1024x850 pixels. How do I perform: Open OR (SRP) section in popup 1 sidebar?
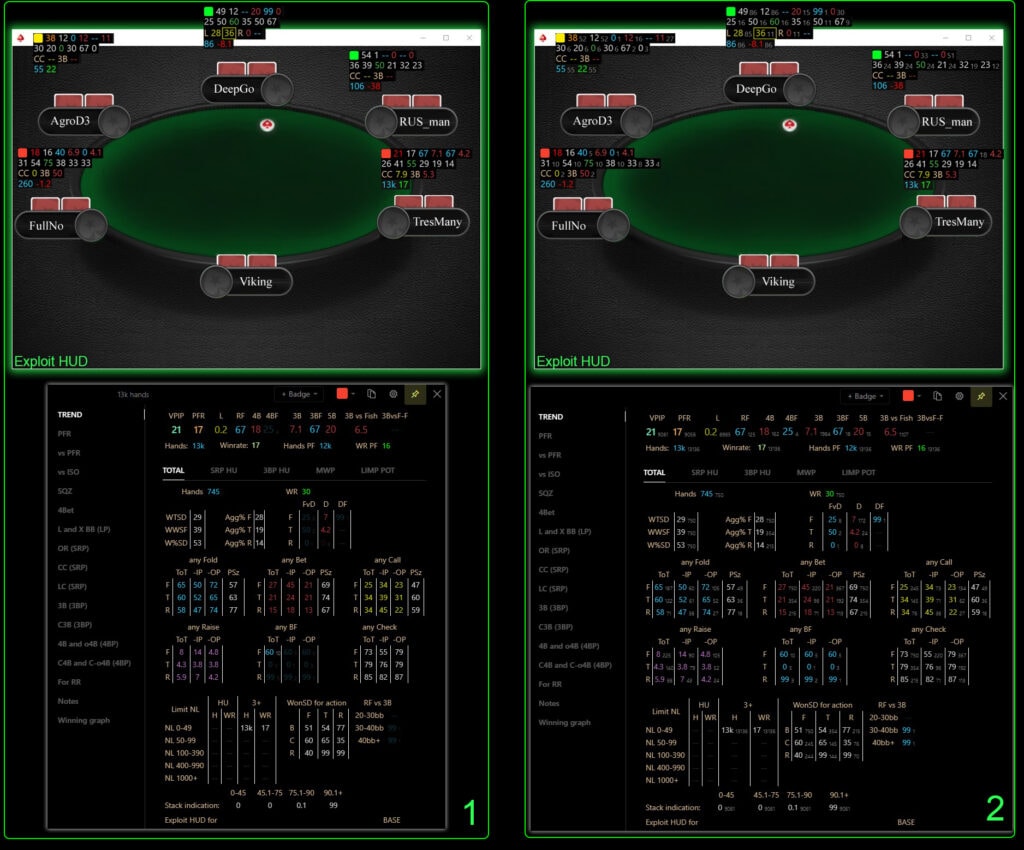pyautogui.click(x=73, y=548)
